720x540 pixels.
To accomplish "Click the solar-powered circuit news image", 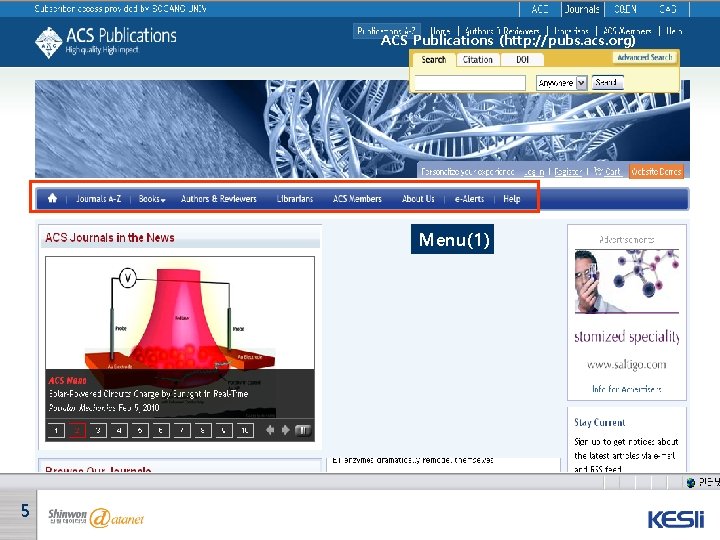I will coord(180,313).
